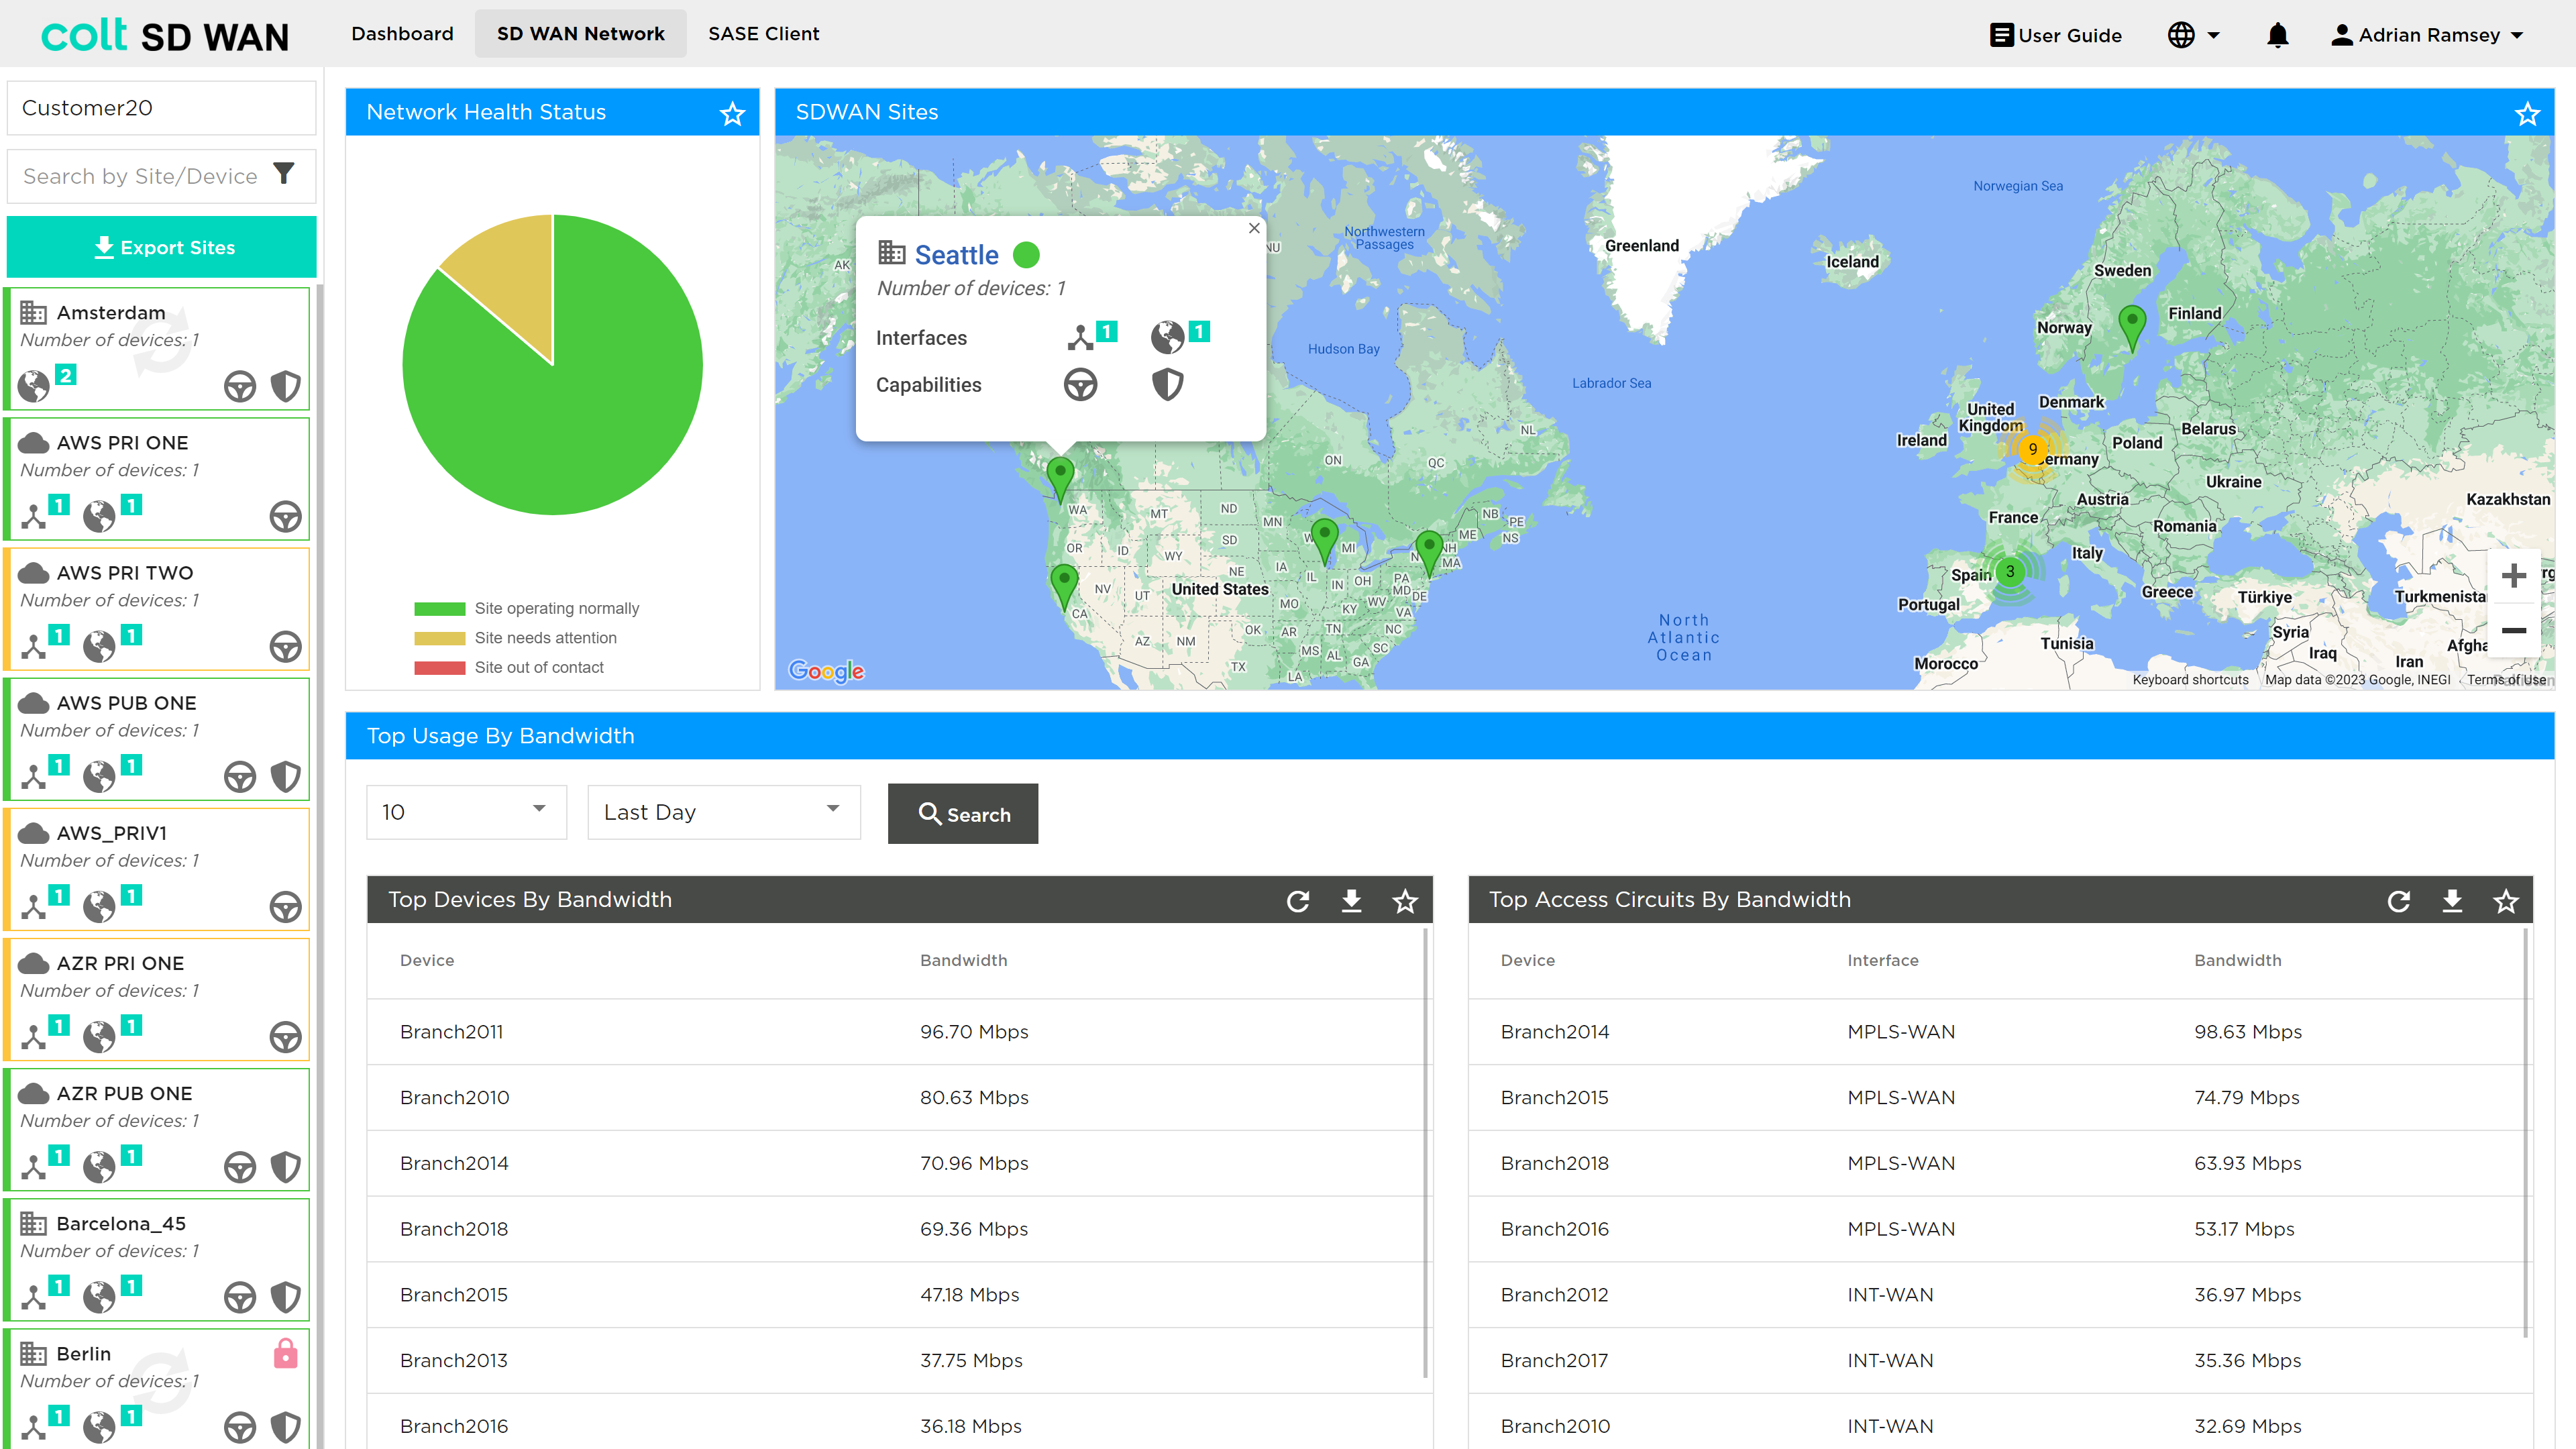Open the notifications bell
This screenshot has width=2576, height=1449.
point(2277,35)
